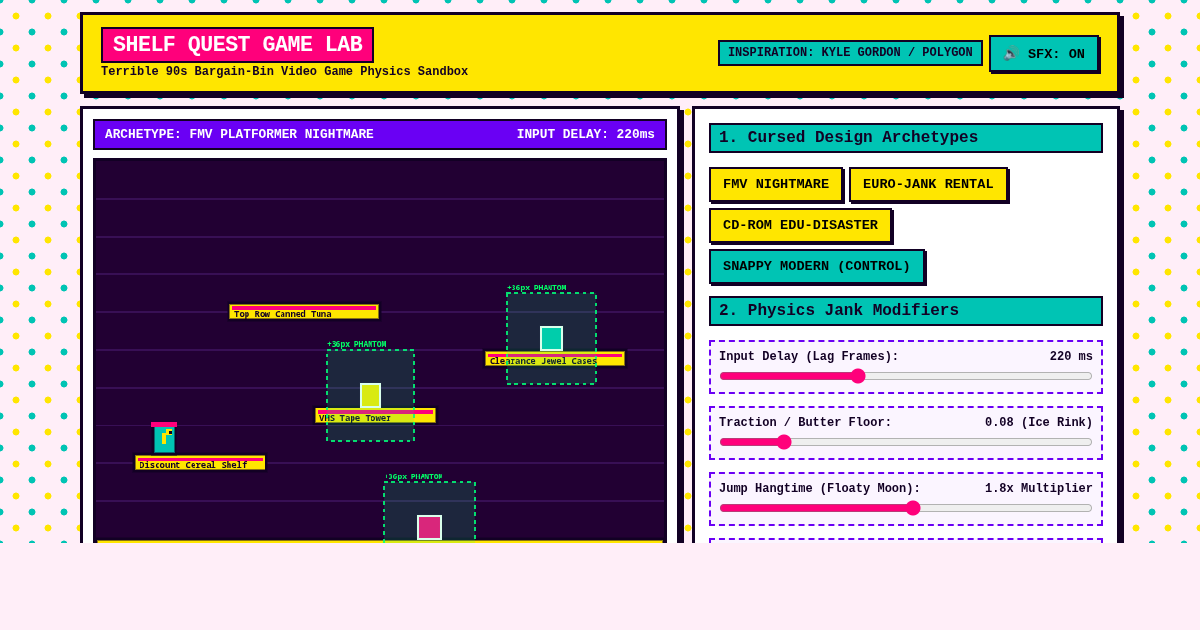Click the '220 ms' slider value

tap(1071, 357)
